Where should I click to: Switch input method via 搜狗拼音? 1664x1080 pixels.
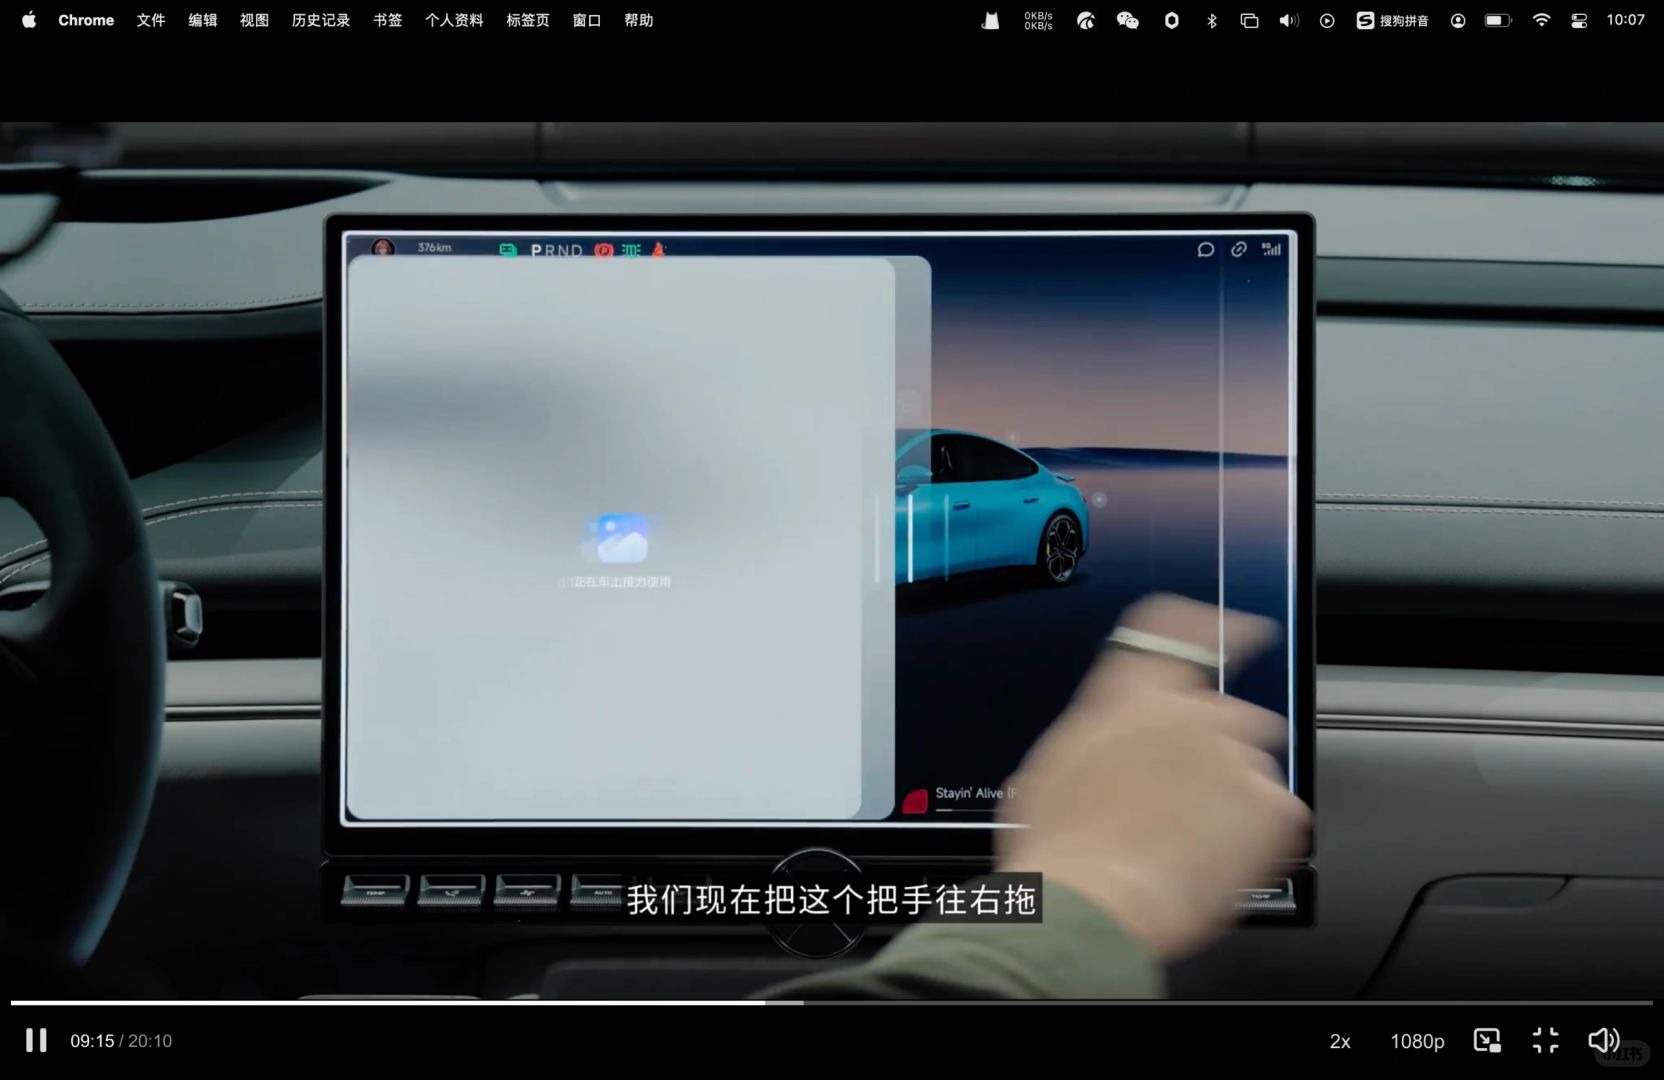click(x=1392, y=20)
